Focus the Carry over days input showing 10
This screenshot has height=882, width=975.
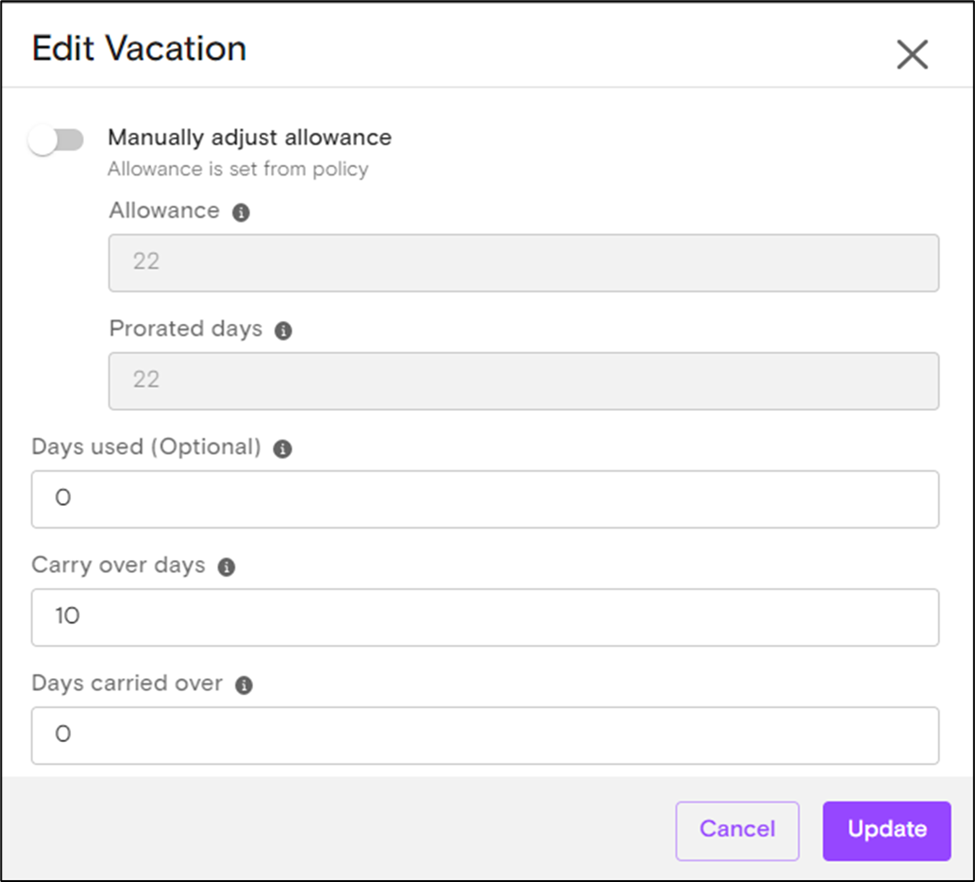point(485,618)
